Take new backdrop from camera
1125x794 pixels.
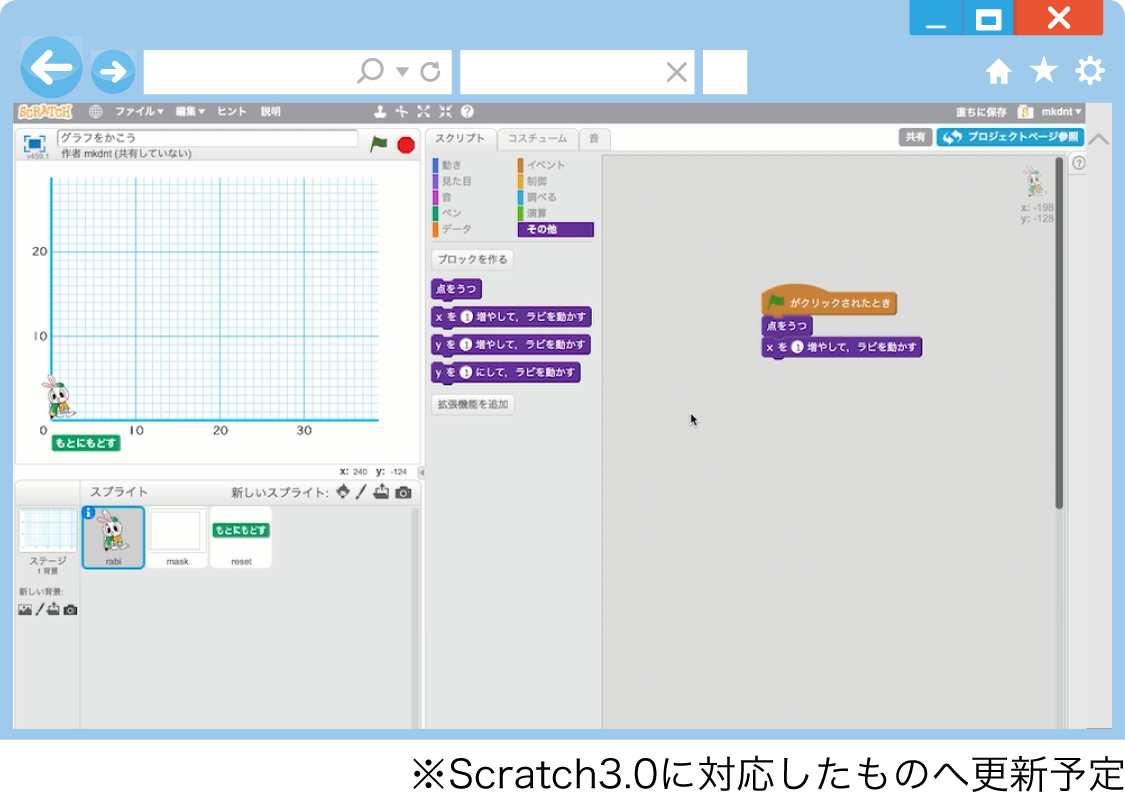70,610
